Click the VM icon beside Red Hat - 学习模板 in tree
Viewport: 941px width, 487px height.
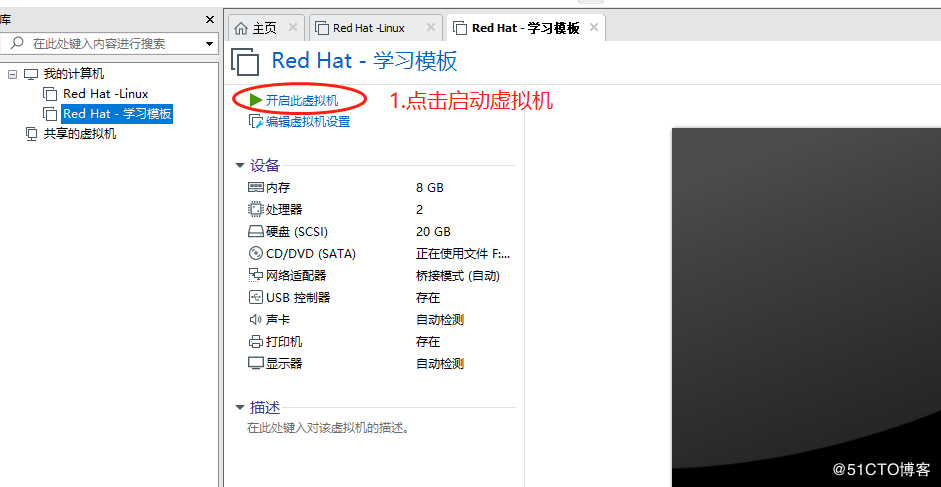coord(50,114)
